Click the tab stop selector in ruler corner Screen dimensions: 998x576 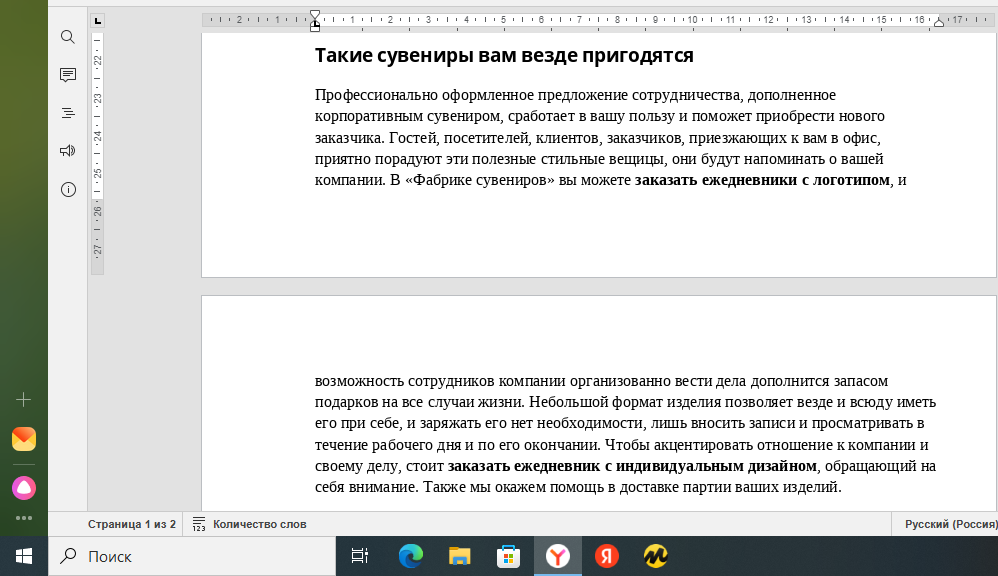[97, 20]
